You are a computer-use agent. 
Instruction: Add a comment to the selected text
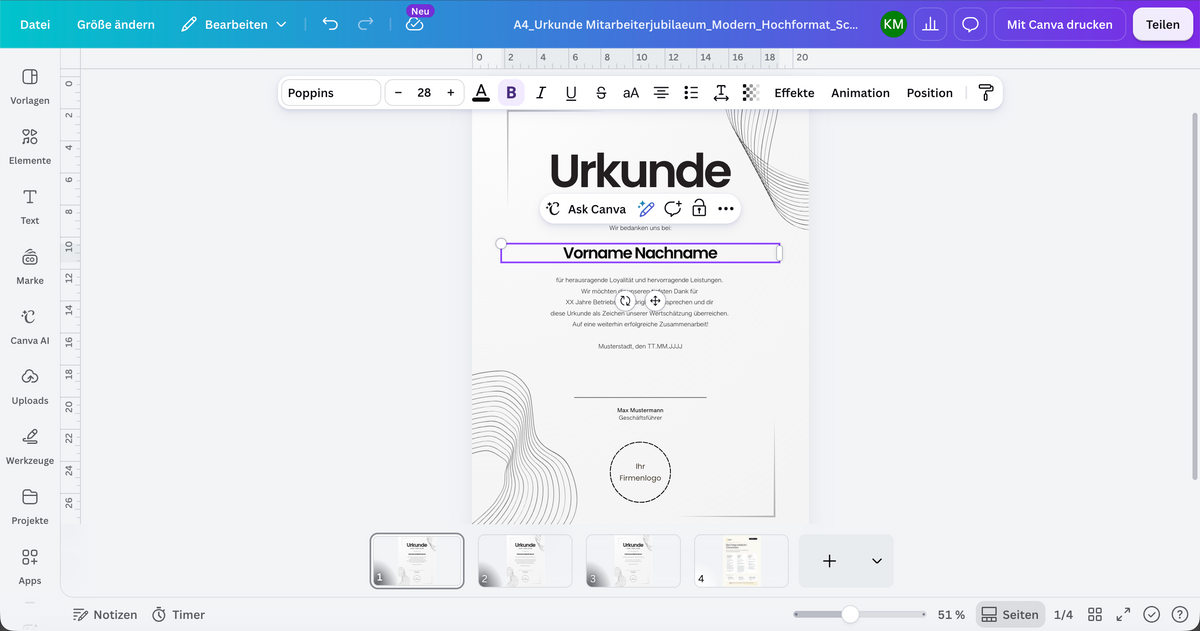(673, 209)
